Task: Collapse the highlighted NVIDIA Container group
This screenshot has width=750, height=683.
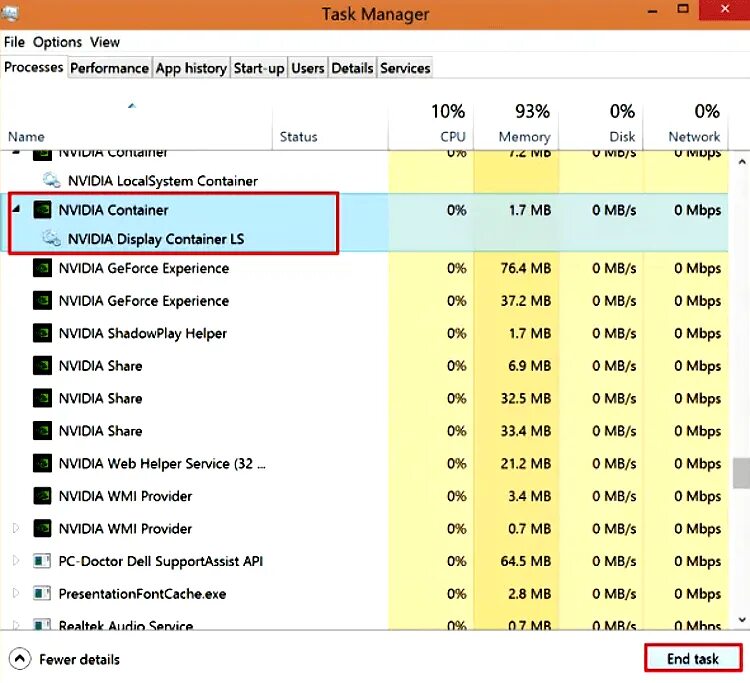Action: click(x=17, y=209)
